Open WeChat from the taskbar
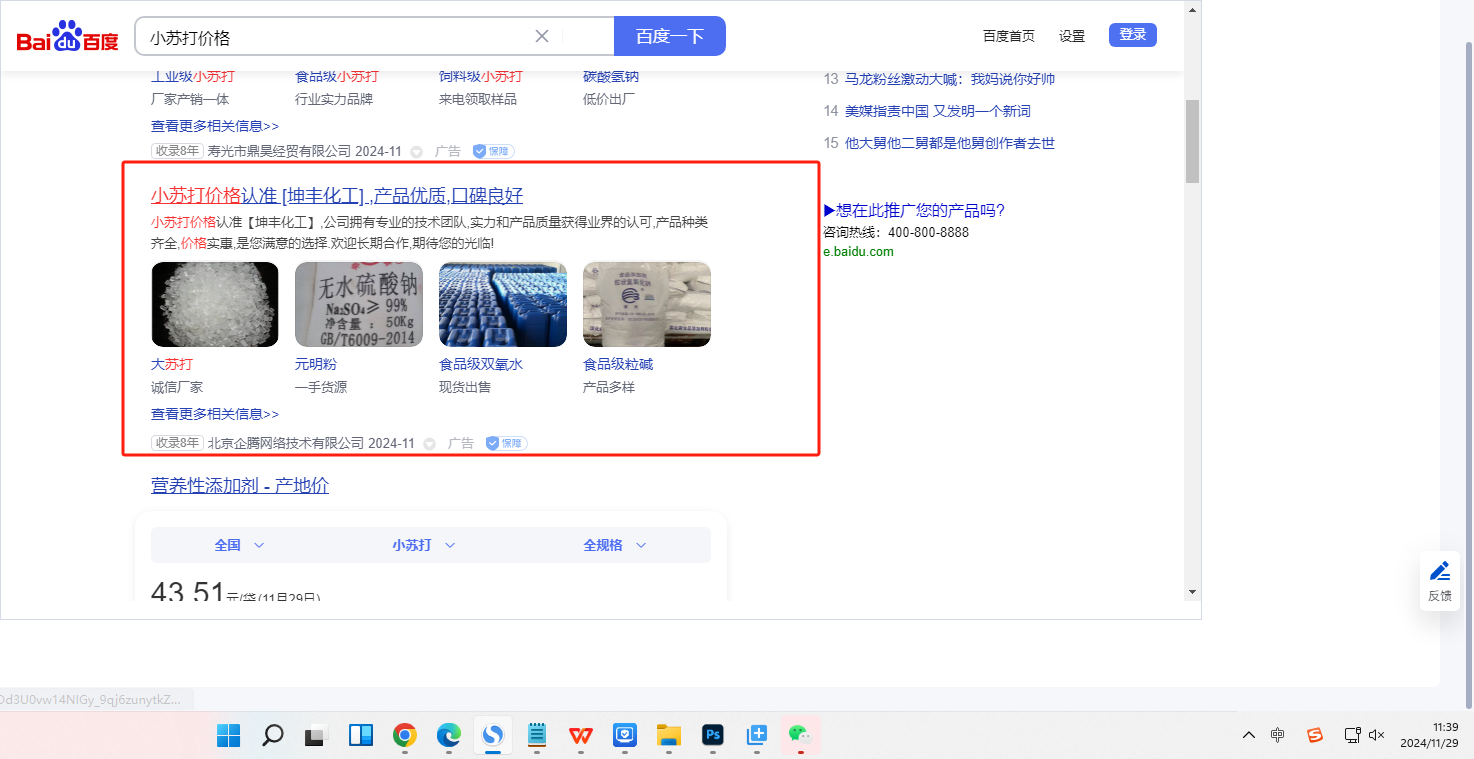 pyautogui.click(x=799, y=736)
